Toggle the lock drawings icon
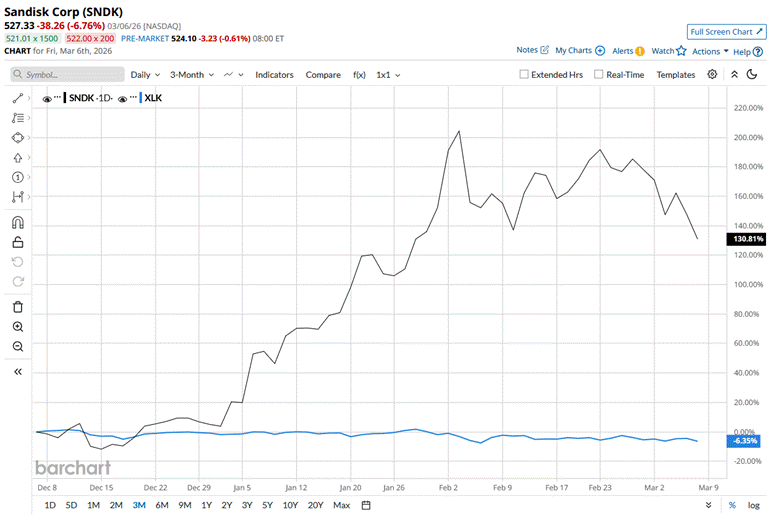Viewport: 779px width, 515px height. (18, 242)
